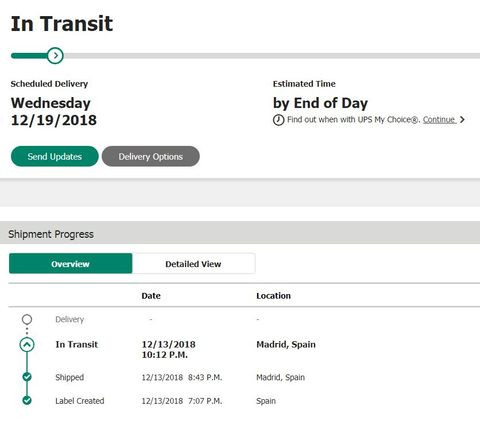Image resolution: width=480 pixels, height=421 pixels.
Task: Click the progress bar chevron circle marker
Action: pyautogui.click(x=55, y=56)
